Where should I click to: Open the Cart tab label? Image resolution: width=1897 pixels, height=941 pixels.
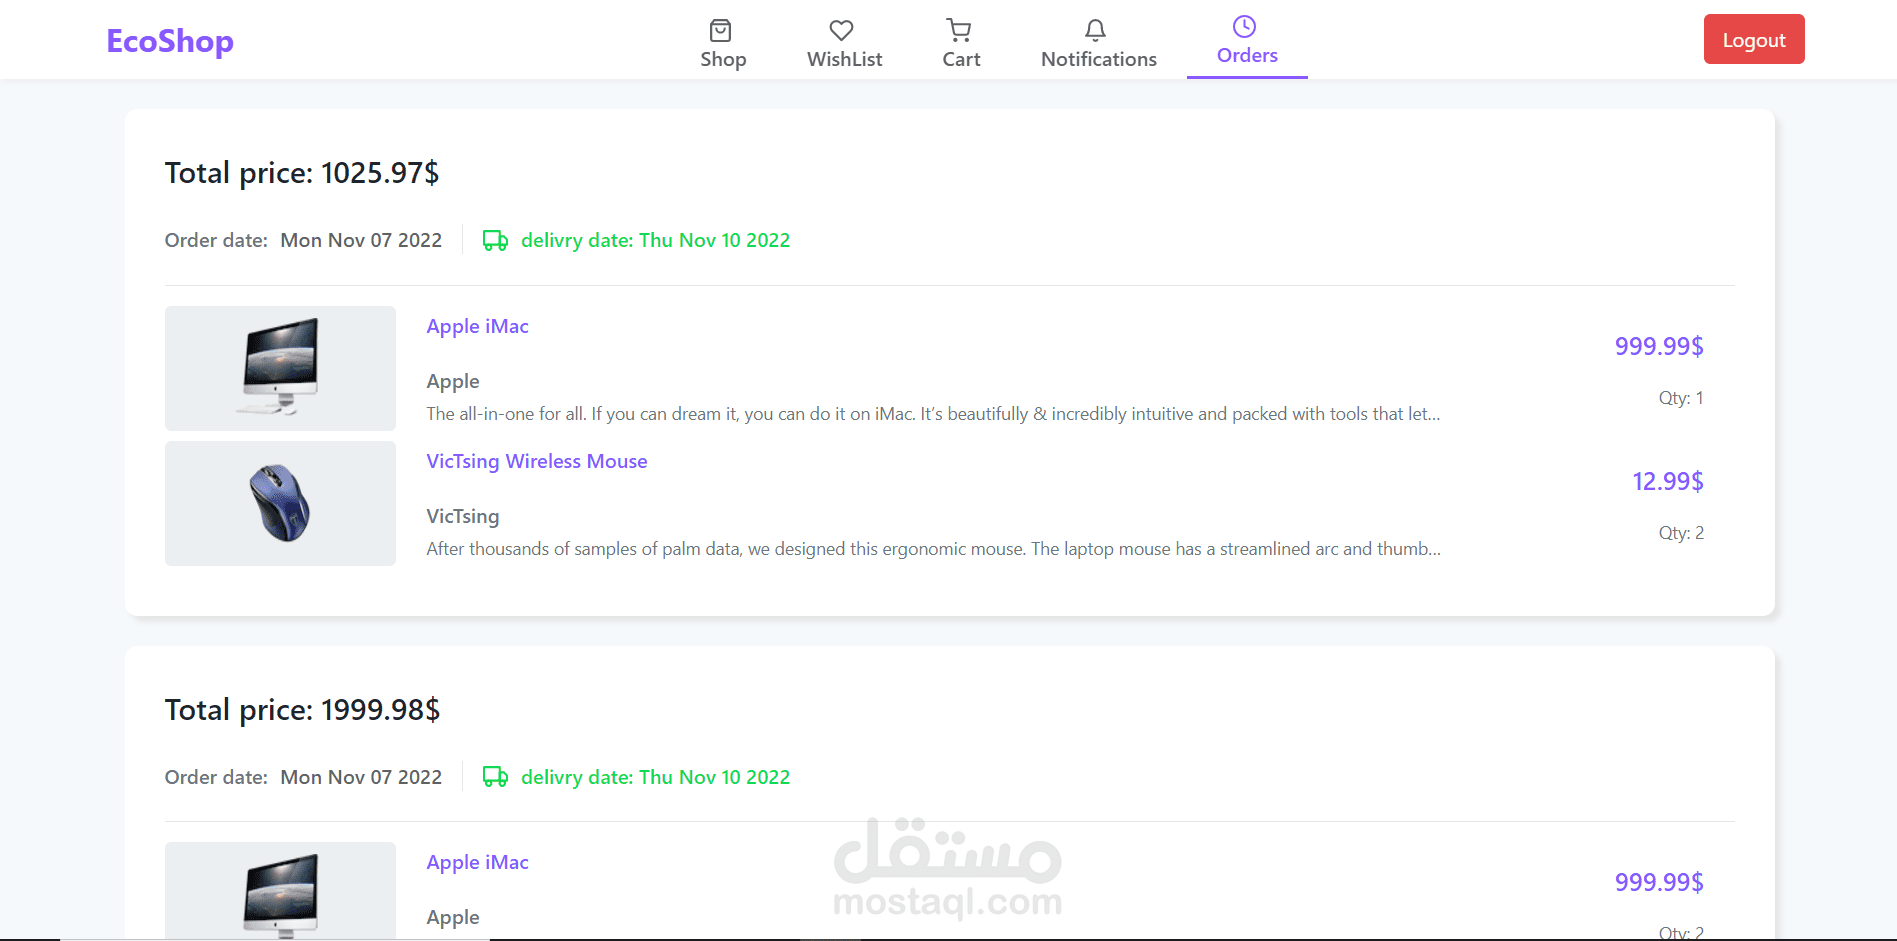(961, 59)
